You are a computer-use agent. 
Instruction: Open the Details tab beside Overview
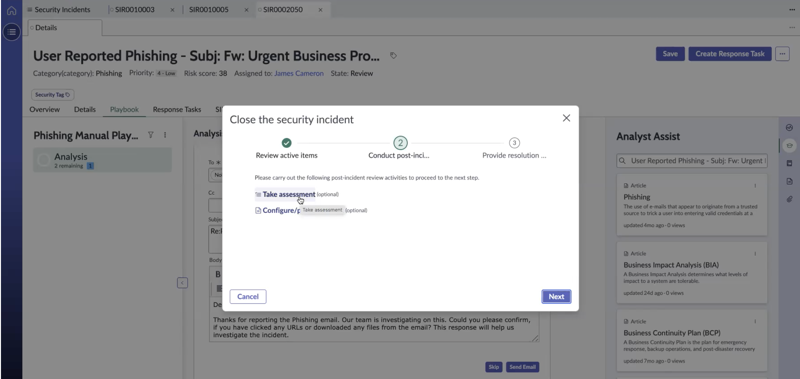point(85,109)
